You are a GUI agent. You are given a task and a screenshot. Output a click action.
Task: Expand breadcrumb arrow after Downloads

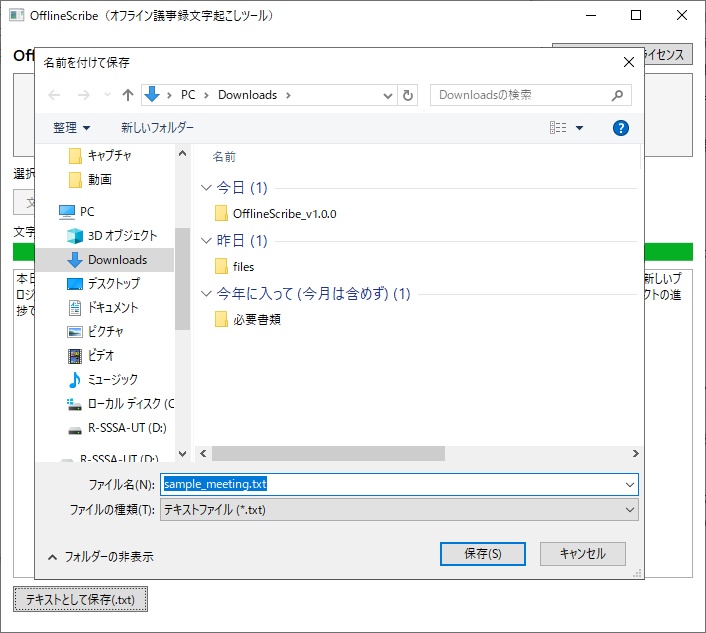(x=288, y=95)
